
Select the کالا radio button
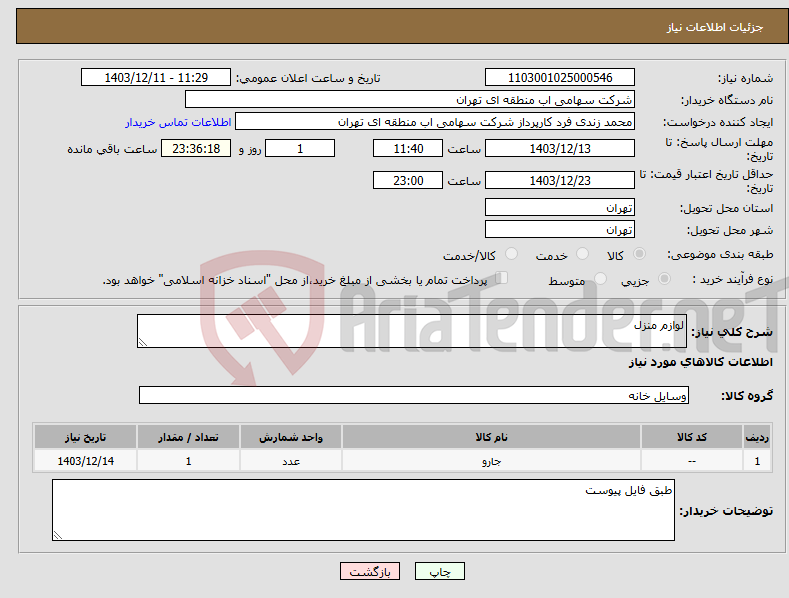(x=639, y=254)
